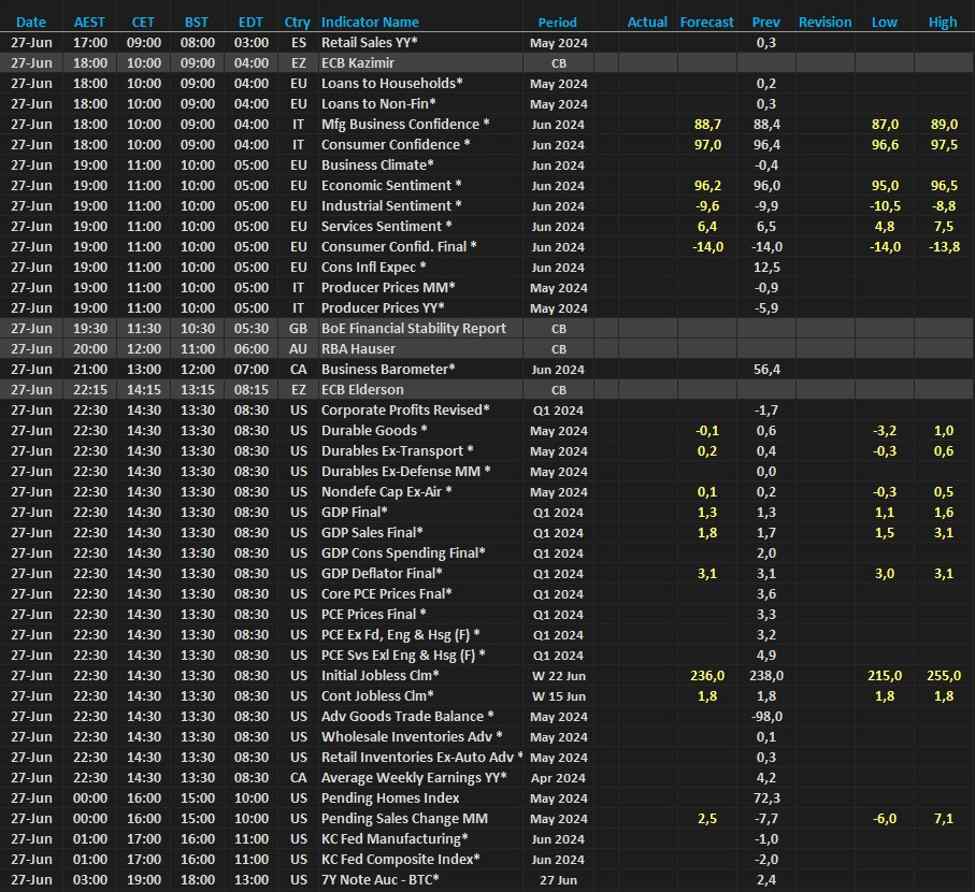This screenshot has width=975, height=892.
Task: Select the Initial Jobless Clm indicator
Action: [x=380, y=675]
